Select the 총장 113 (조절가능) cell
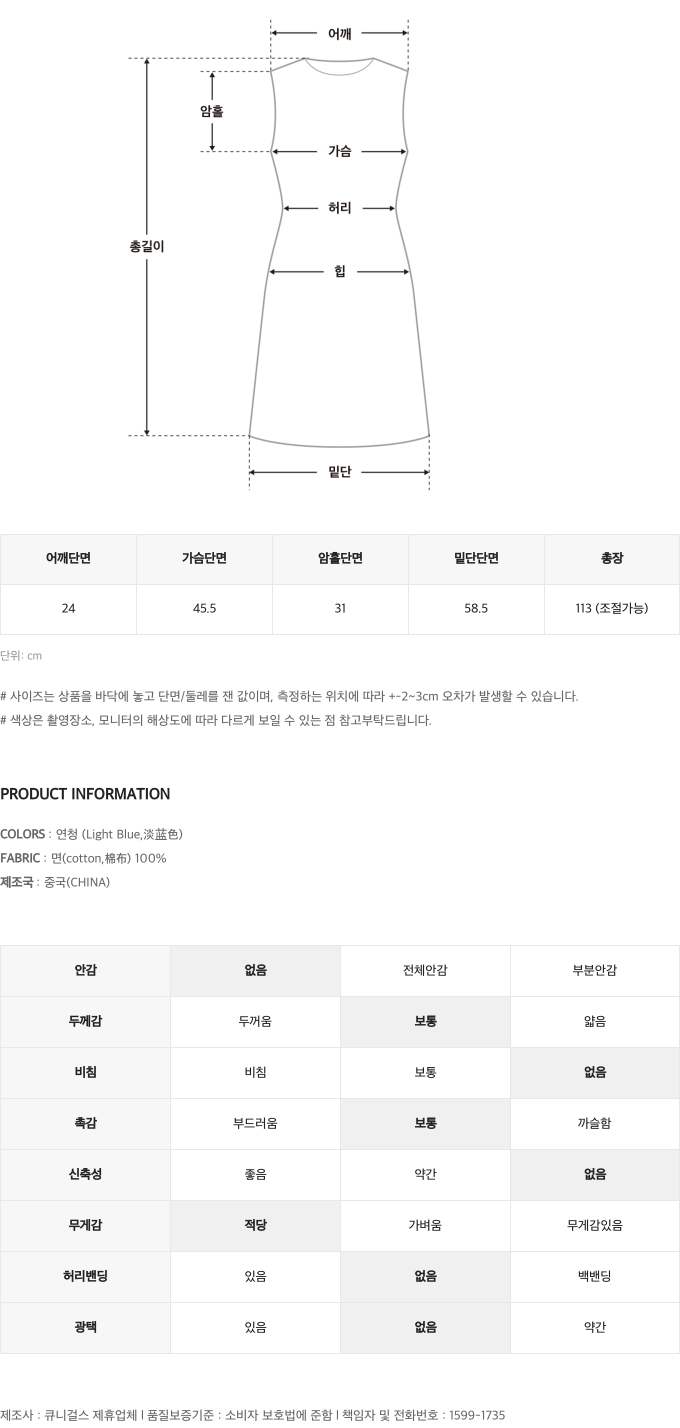 (612, 609)
